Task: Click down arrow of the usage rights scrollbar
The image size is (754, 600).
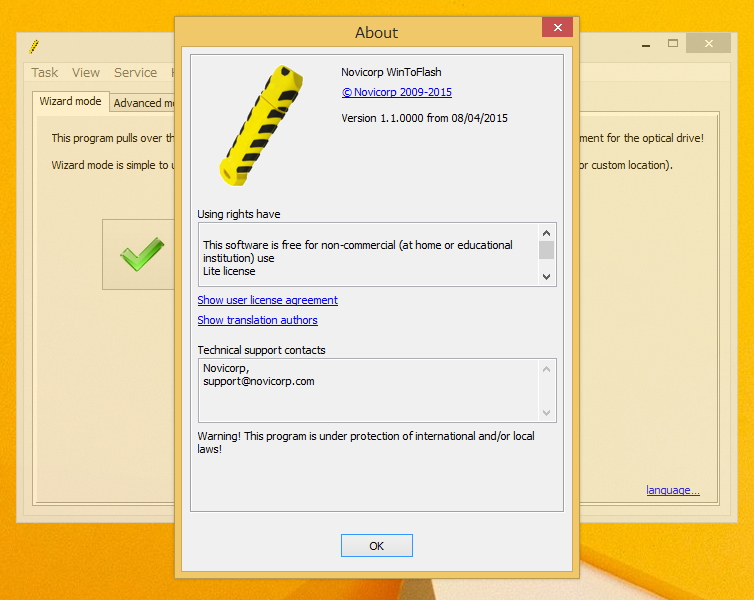Action: tap(546, 276)
